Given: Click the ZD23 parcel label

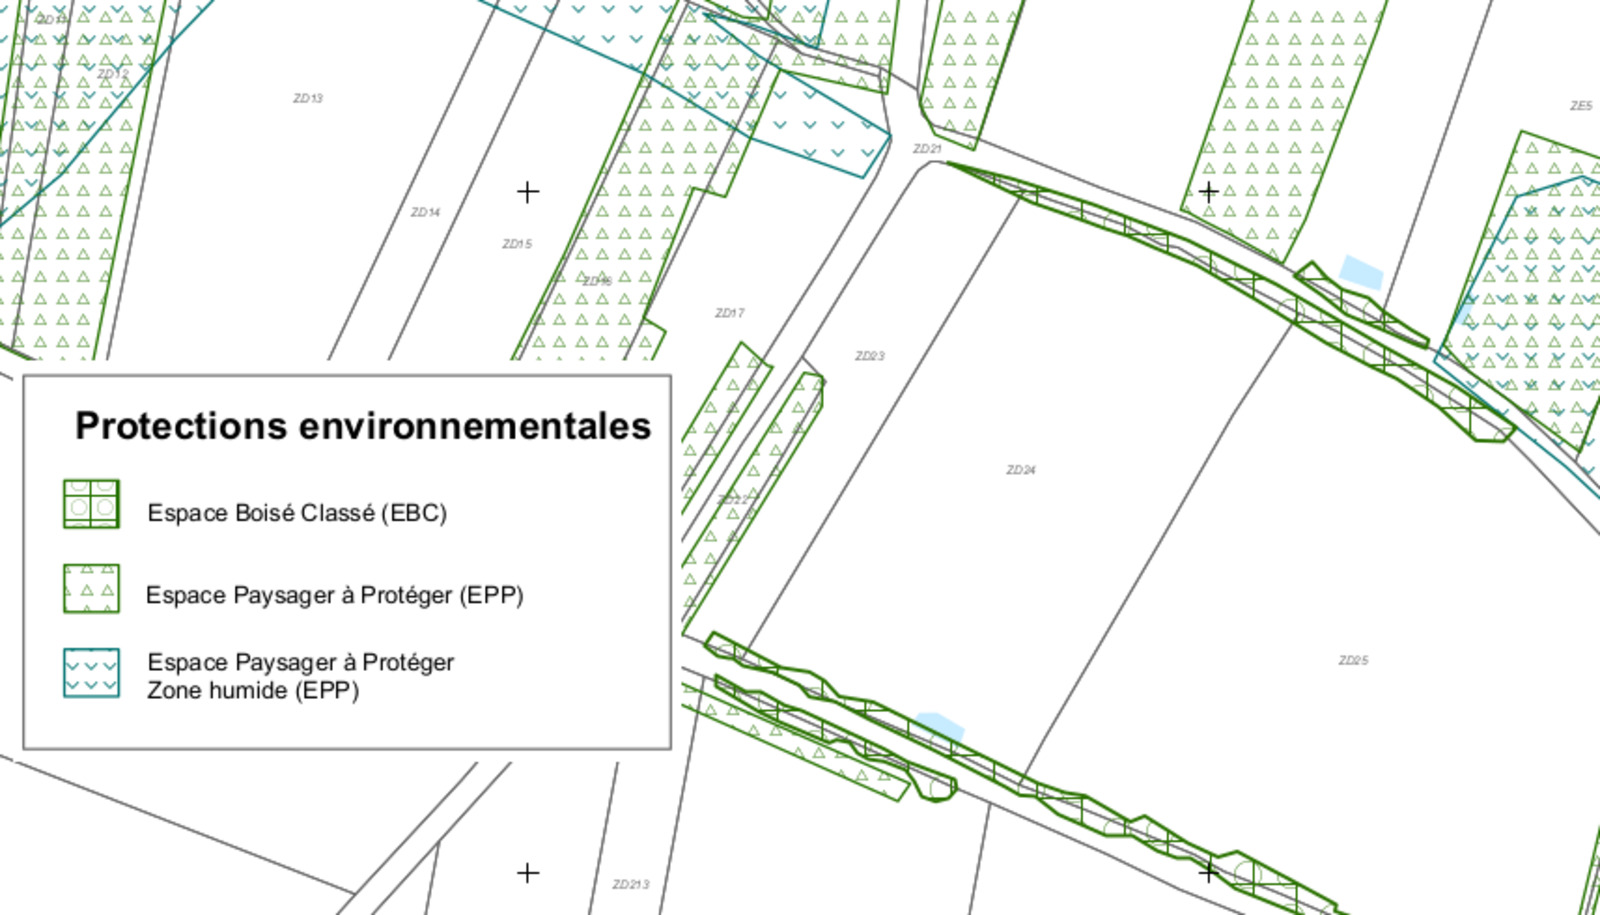Looking at the screenshot, I should (x=869, y=356).
